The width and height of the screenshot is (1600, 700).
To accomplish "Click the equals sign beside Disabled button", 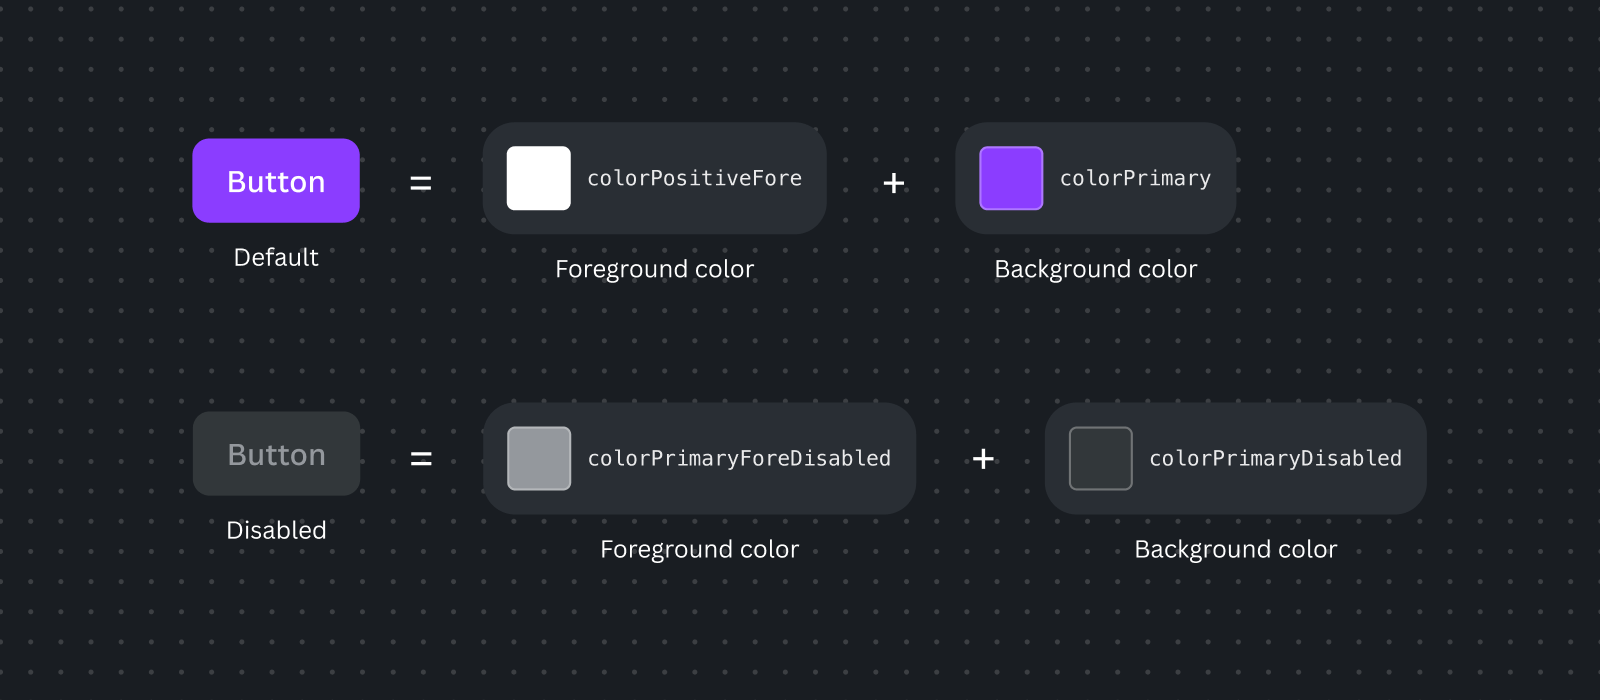I will pyautogui.click(x=421, y=458).
